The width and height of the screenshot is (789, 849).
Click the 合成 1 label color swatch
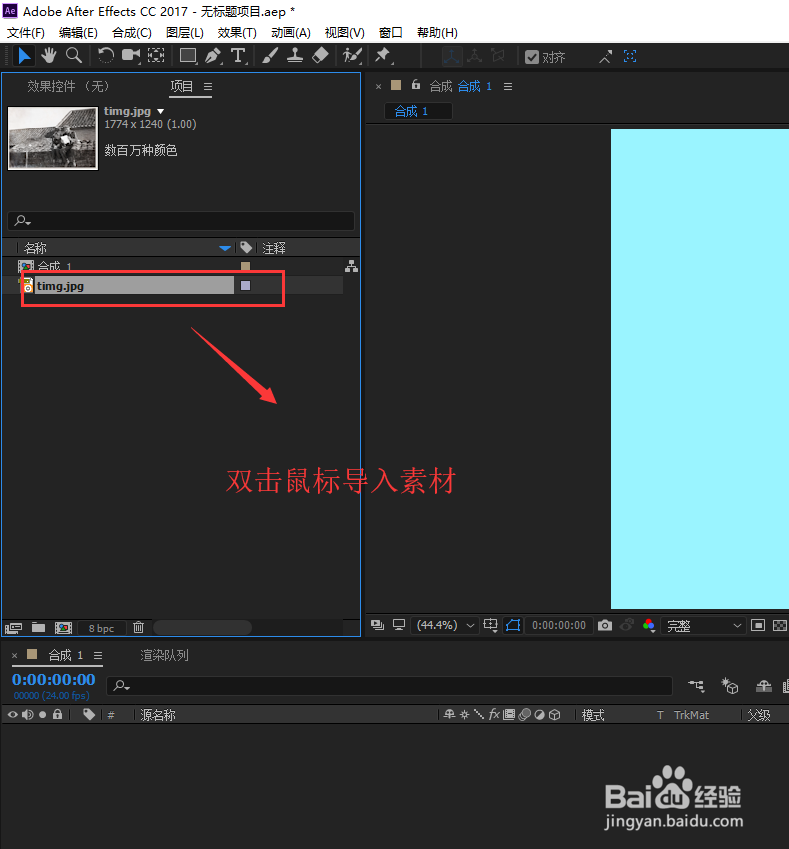click(245, 266)
